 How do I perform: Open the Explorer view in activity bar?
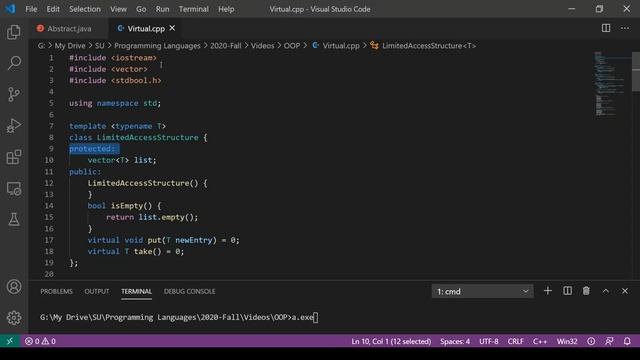(14, 32)
